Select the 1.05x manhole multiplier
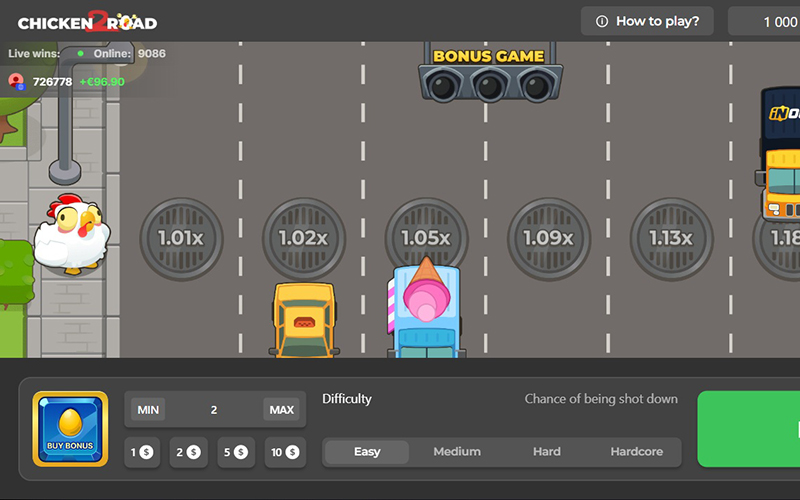Image resolution: width=800 pixels, height=500 pixels. [x=426, y=232]
